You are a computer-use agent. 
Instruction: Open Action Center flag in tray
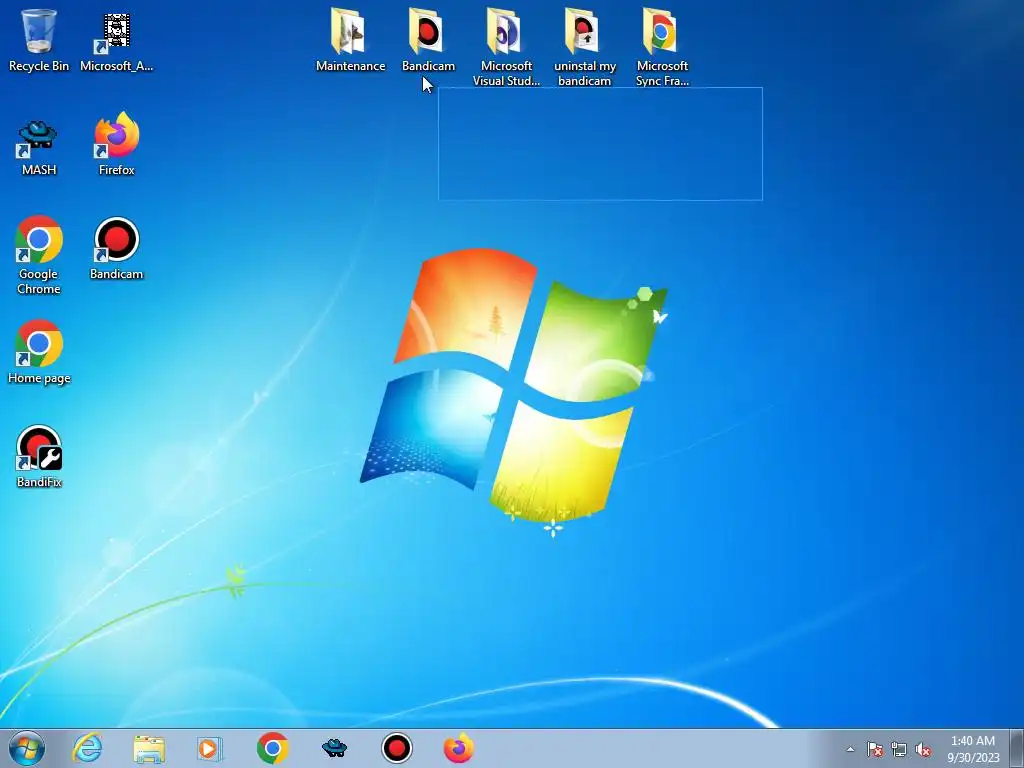point(874,749)
